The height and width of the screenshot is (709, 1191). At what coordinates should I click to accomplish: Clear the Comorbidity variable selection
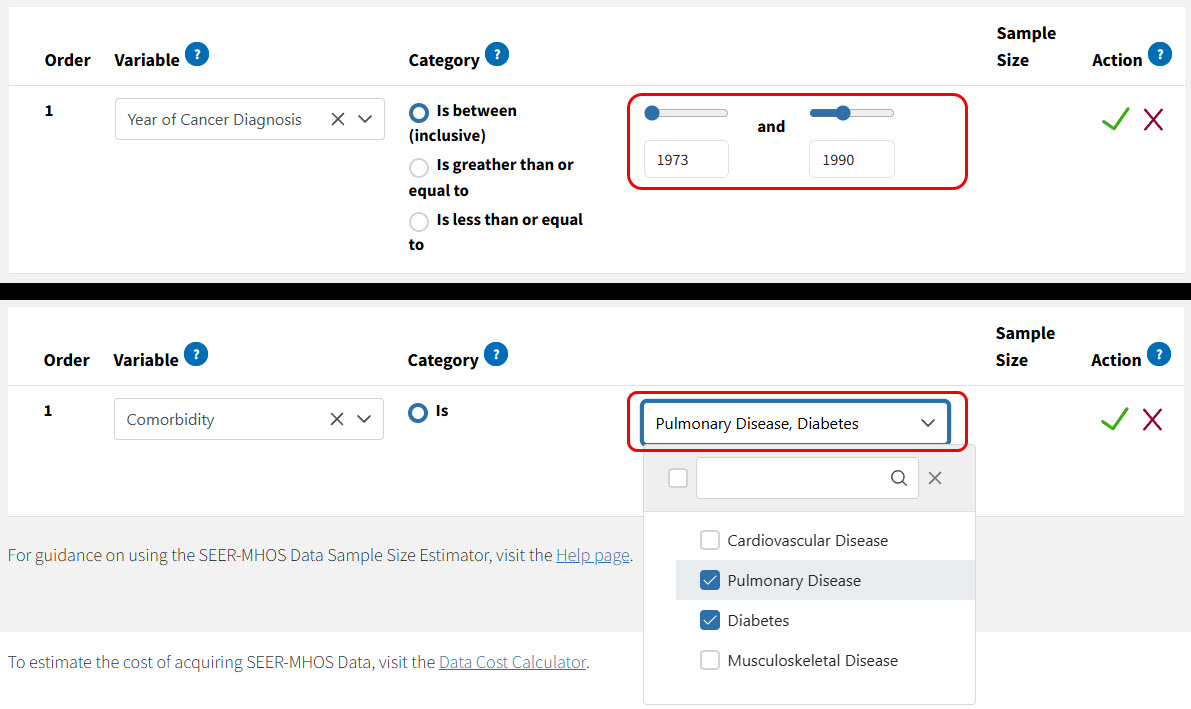coord(337,420)
